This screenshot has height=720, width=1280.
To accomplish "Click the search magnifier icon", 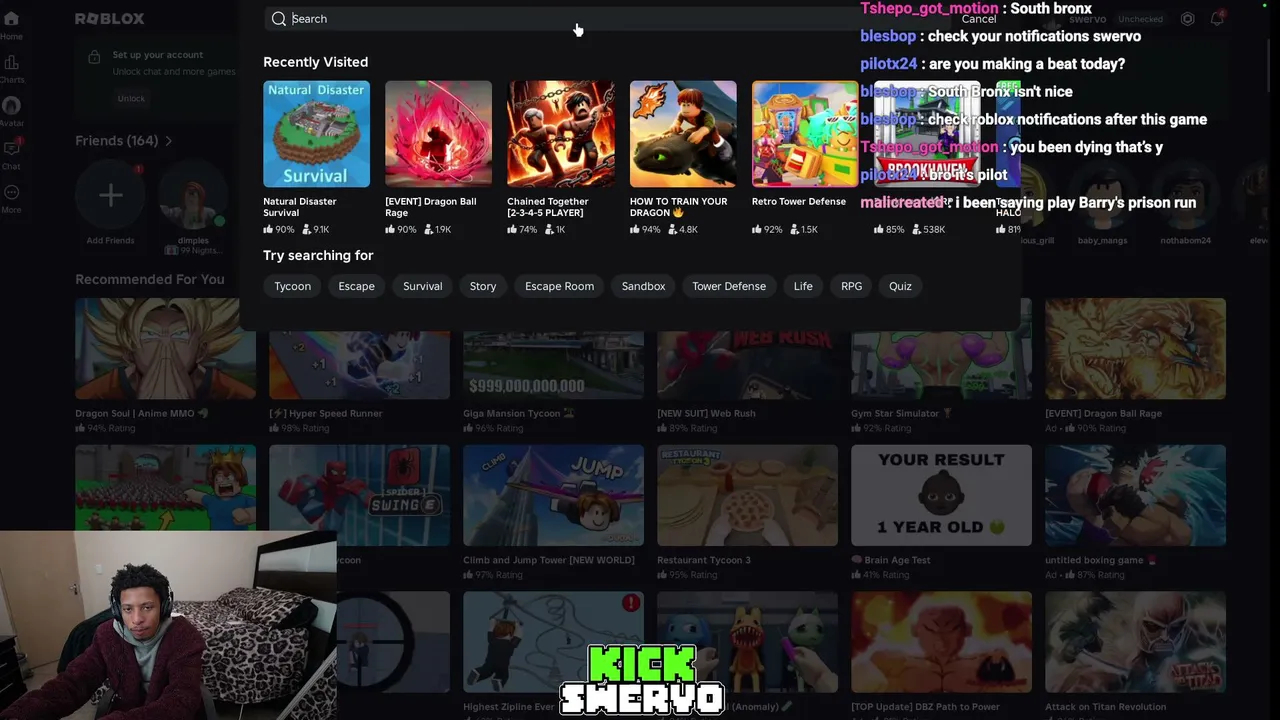I will coord(279,19).
